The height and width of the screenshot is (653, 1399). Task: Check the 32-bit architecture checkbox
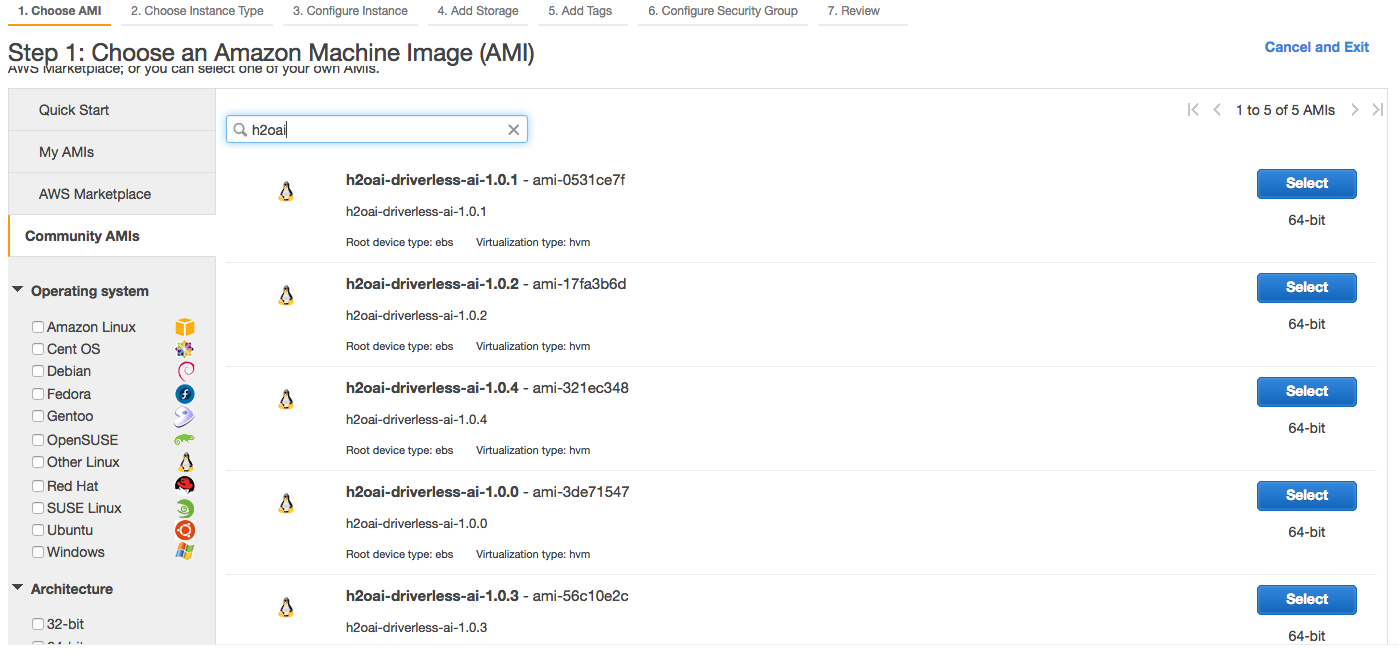pyautogui.click(x=37, y=623)
